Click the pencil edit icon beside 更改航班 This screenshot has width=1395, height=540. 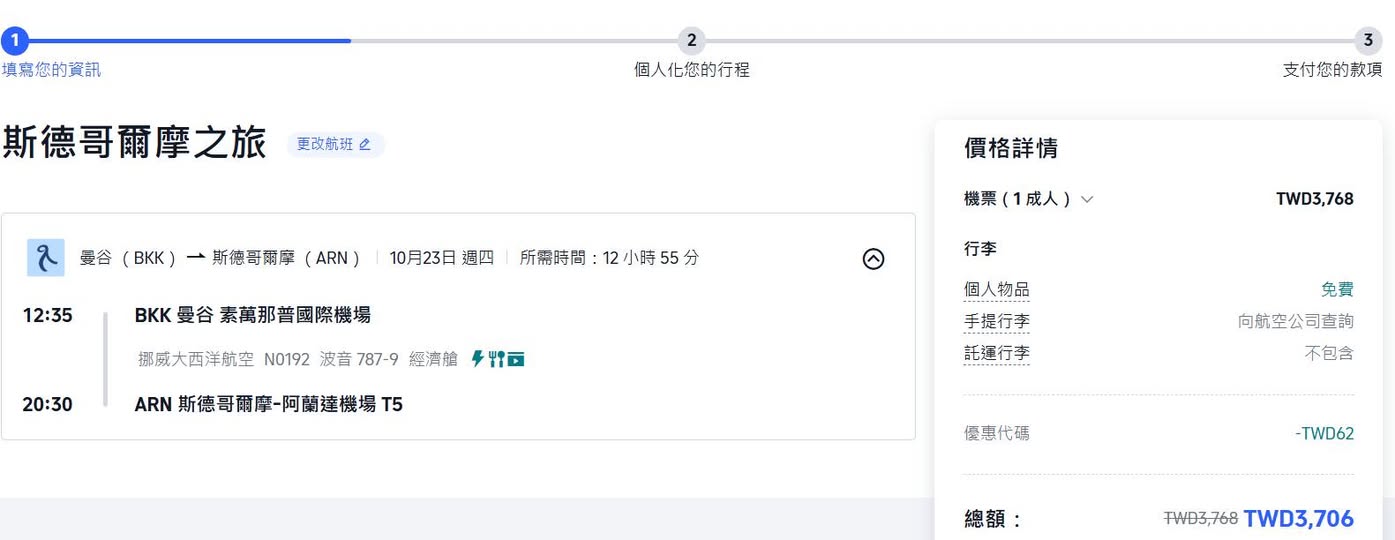click(365, 144)
